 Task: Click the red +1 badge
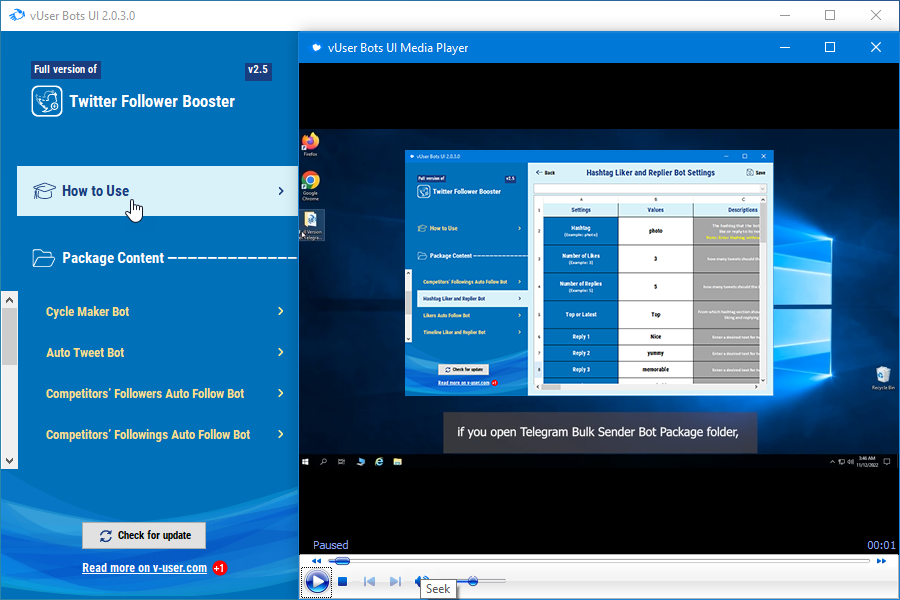pyautogui.click(x=219, y=568)
